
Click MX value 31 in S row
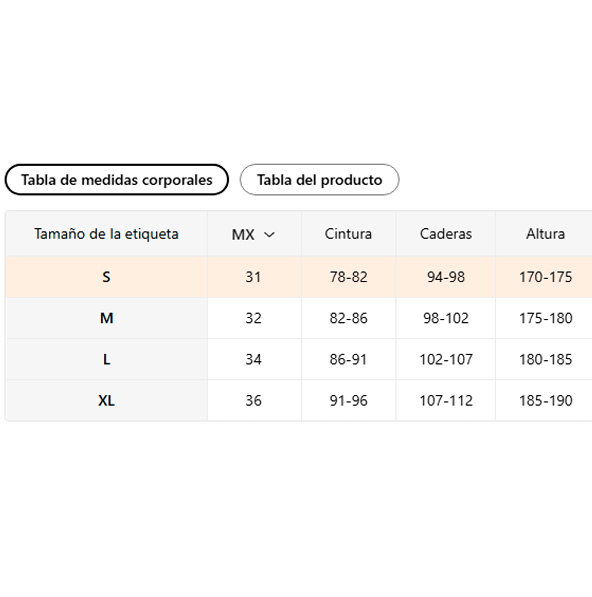coord(254,277)
